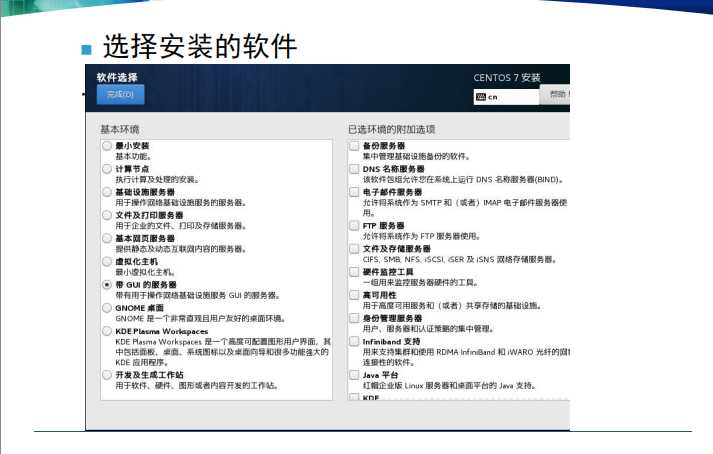The height and width of the screenshot is (454, 713).
Task: Check the Java 平台 checkbox
Action: click(354, 375)
